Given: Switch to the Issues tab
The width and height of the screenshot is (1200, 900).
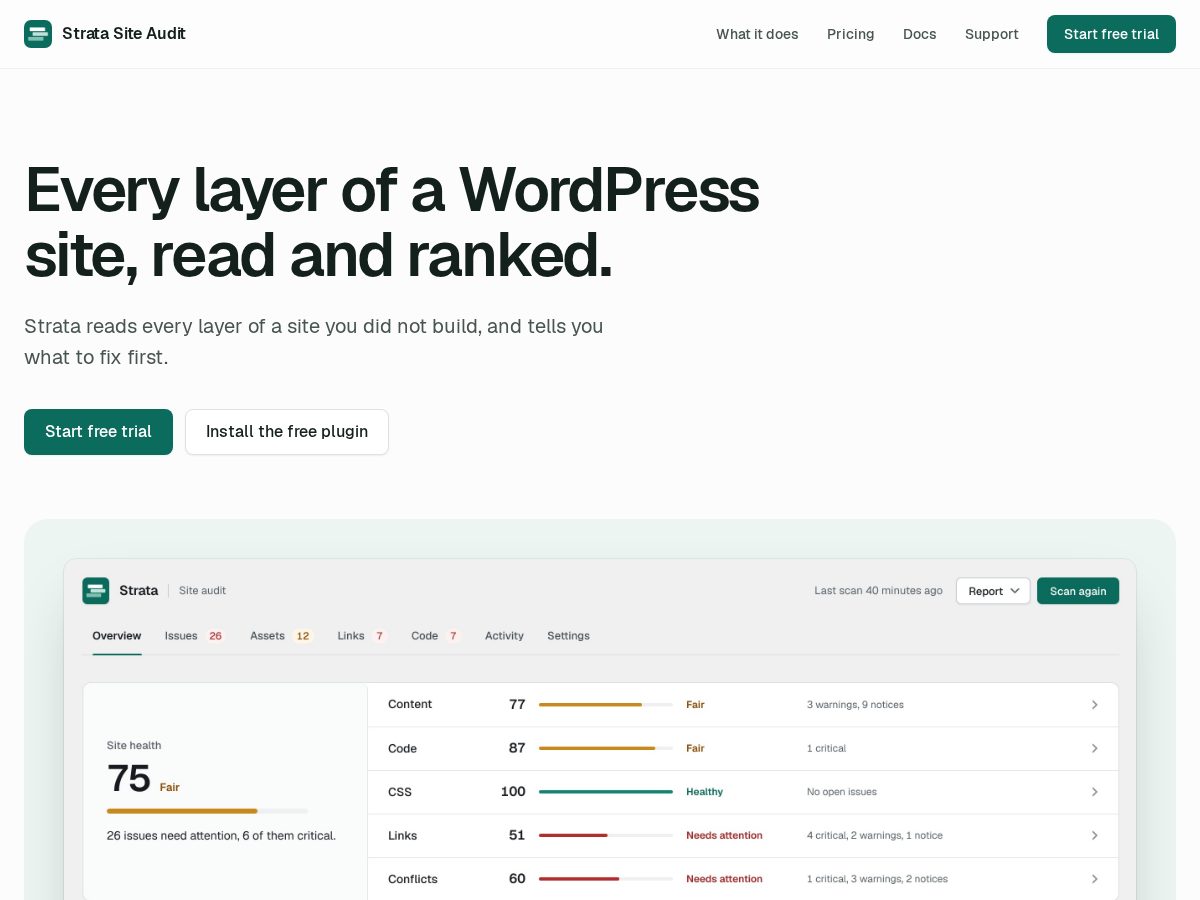Looking at the screenshot, I should [x=195, y=636].
